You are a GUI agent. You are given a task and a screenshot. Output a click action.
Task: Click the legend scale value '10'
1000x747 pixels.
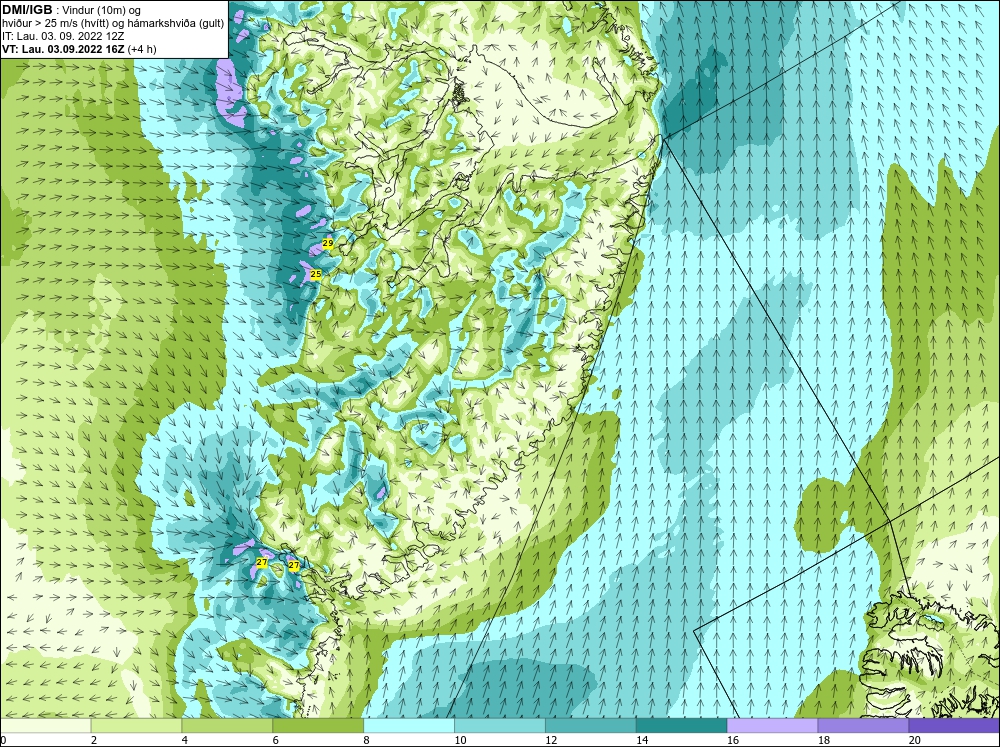click(460, 740)
